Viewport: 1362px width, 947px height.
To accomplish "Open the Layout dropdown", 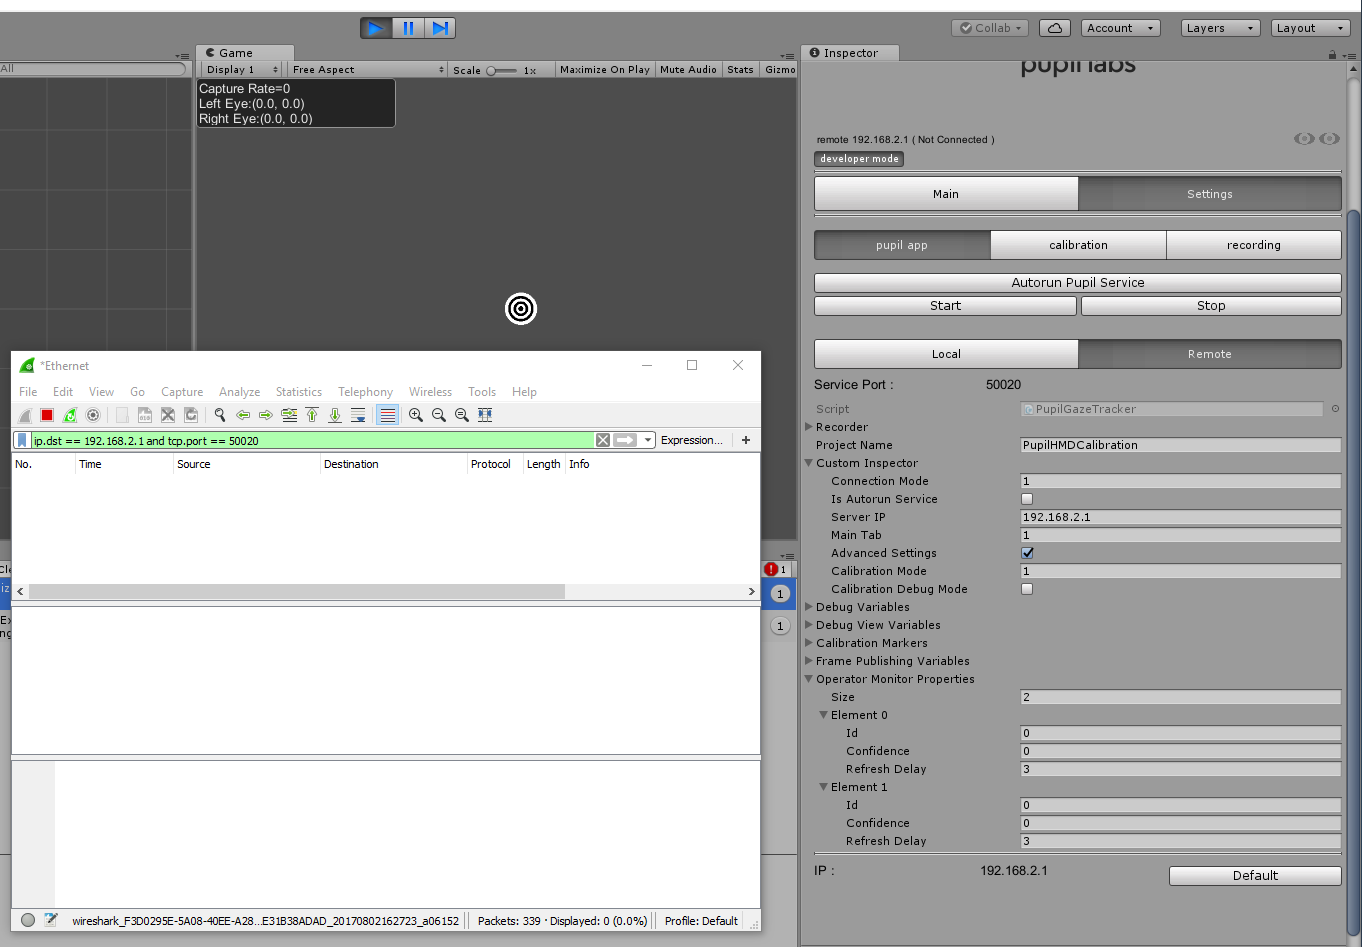I will click(1311, 28).
